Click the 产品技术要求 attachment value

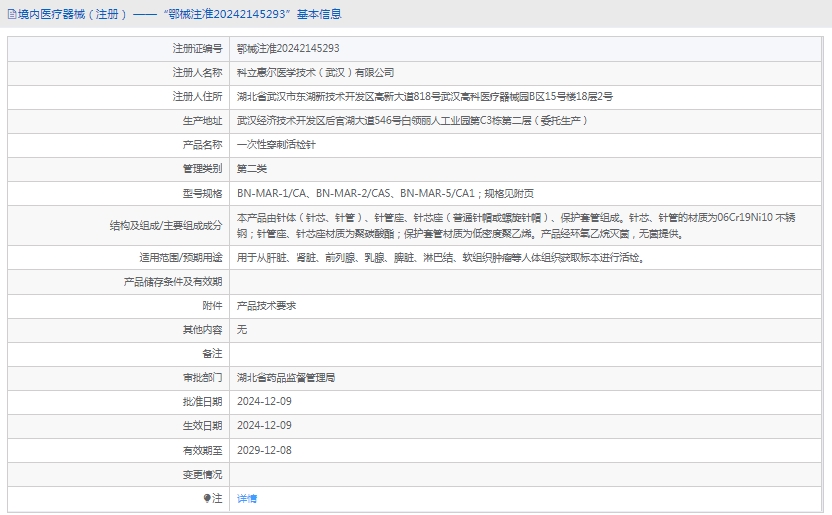(x=266, y=305)
